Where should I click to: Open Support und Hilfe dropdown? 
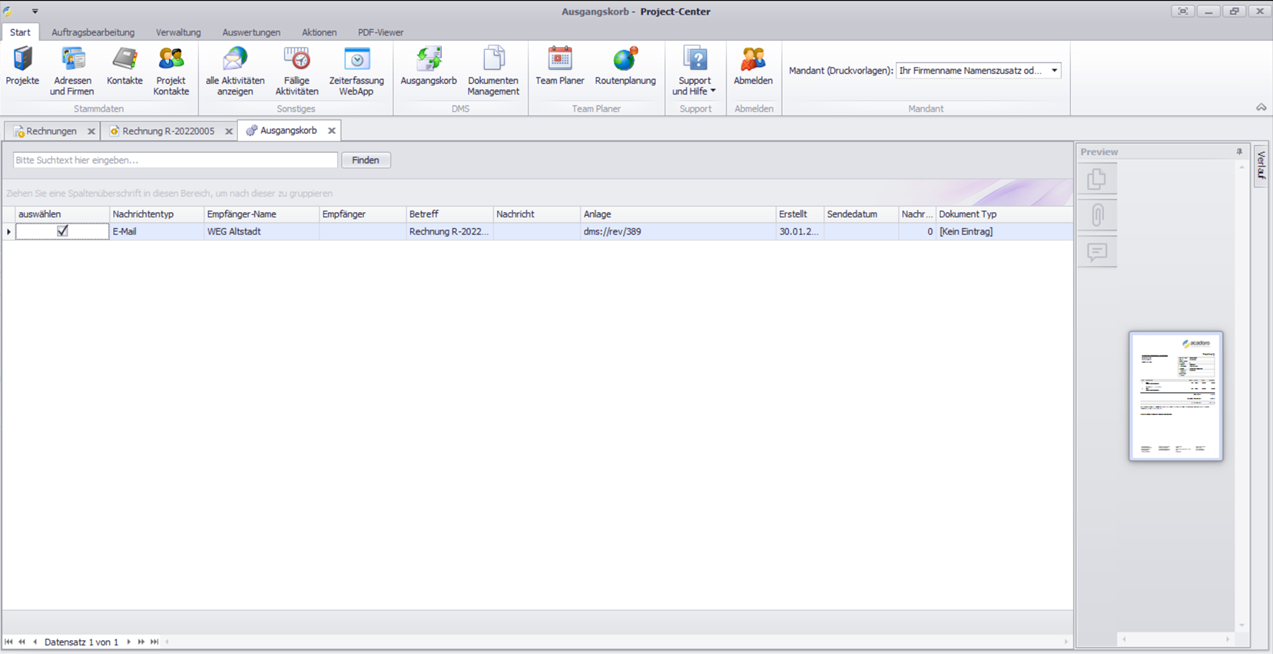694,70
